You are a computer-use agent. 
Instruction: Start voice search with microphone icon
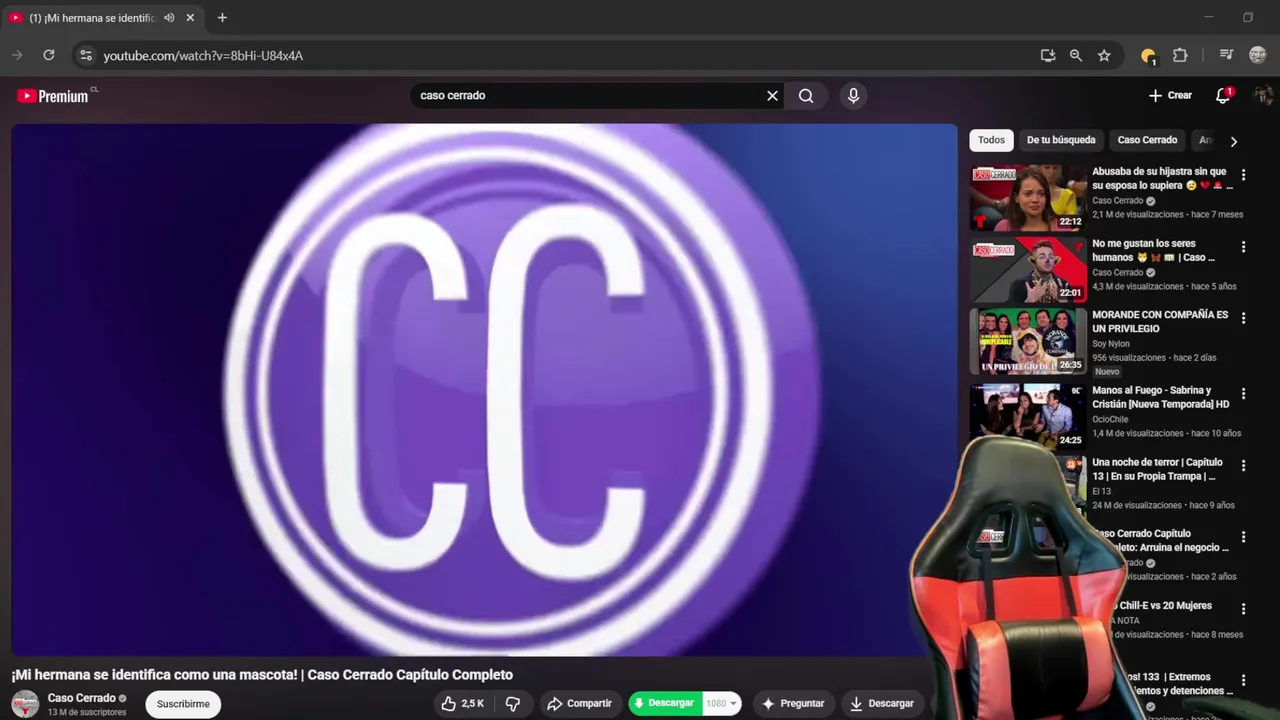(x=853, y=95)
